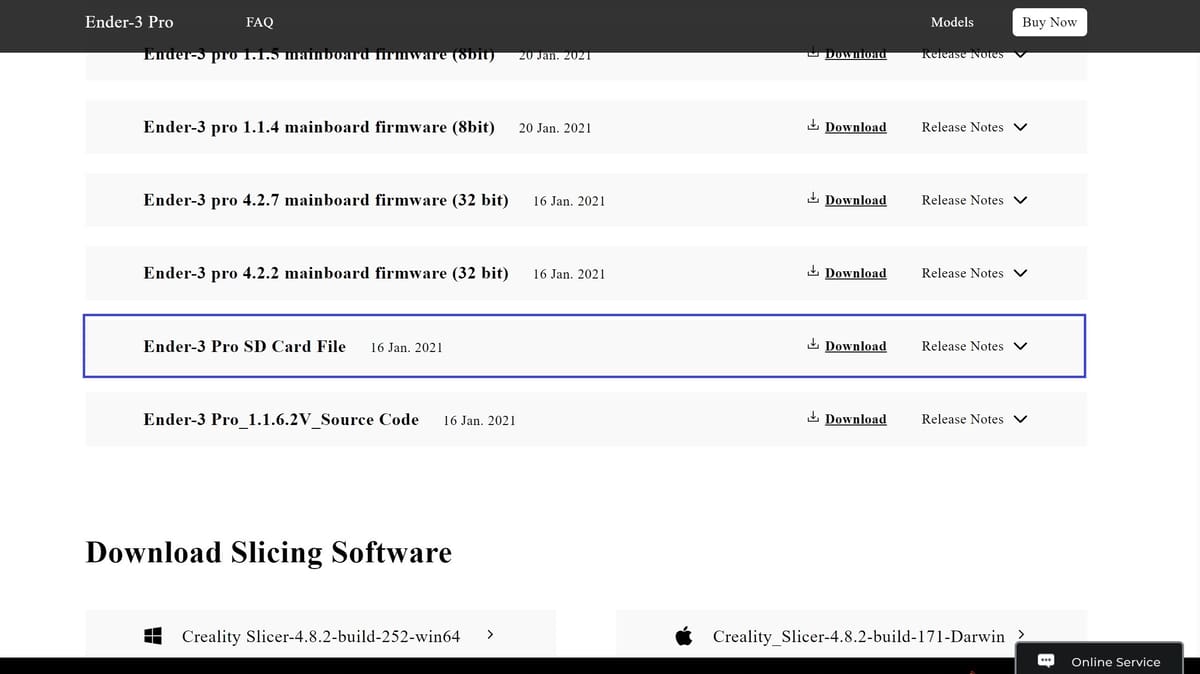Click the download arrow icon for 1.1.4 firmware
Image resolution: width=1200 pixels, height=674 pixels.
click(x=813, y=126)
